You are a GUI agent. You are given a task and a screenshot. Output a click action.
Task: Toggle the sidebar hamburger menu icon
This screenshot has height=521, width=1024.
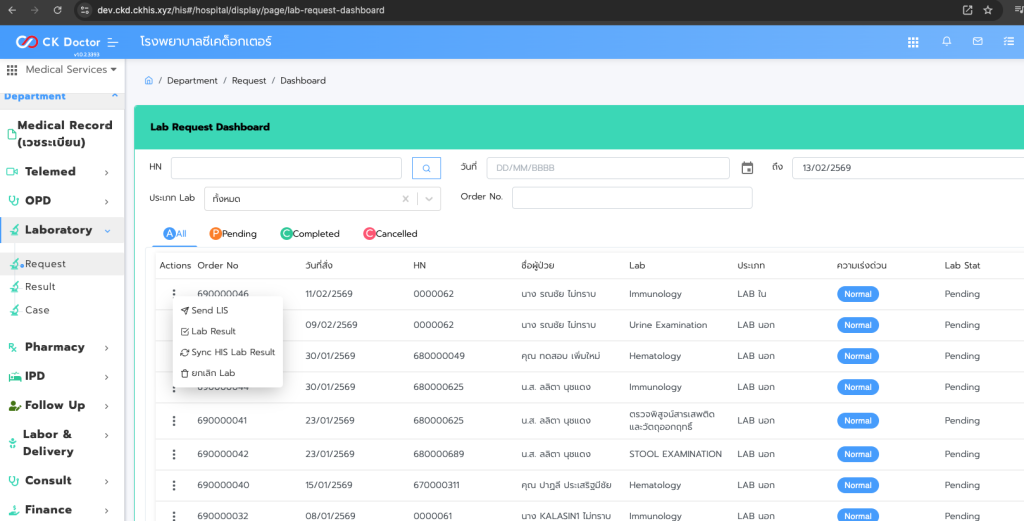click(113, 42)
